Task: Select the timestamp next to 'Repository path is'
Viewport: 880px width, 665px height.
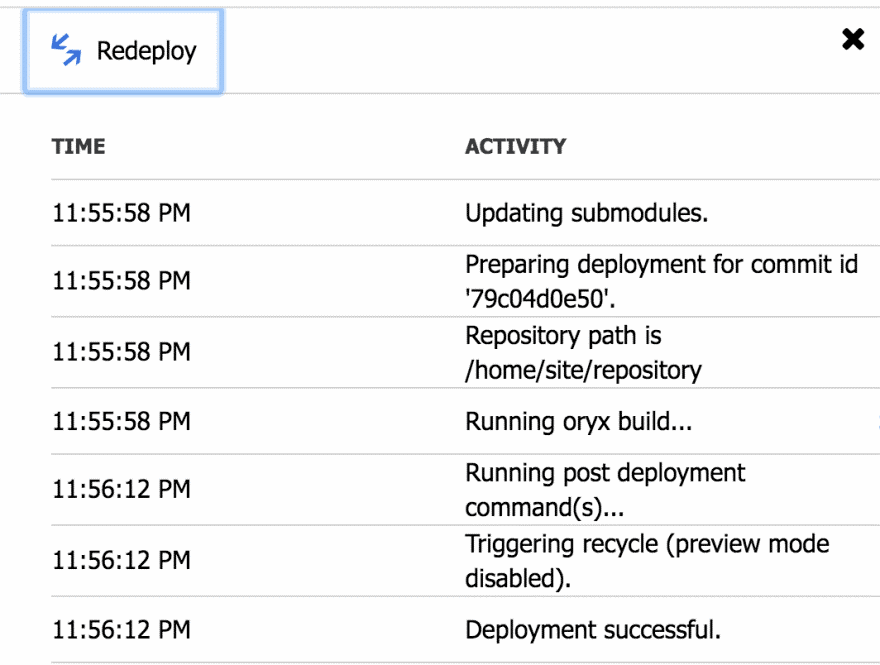Action: coord(121,352)
